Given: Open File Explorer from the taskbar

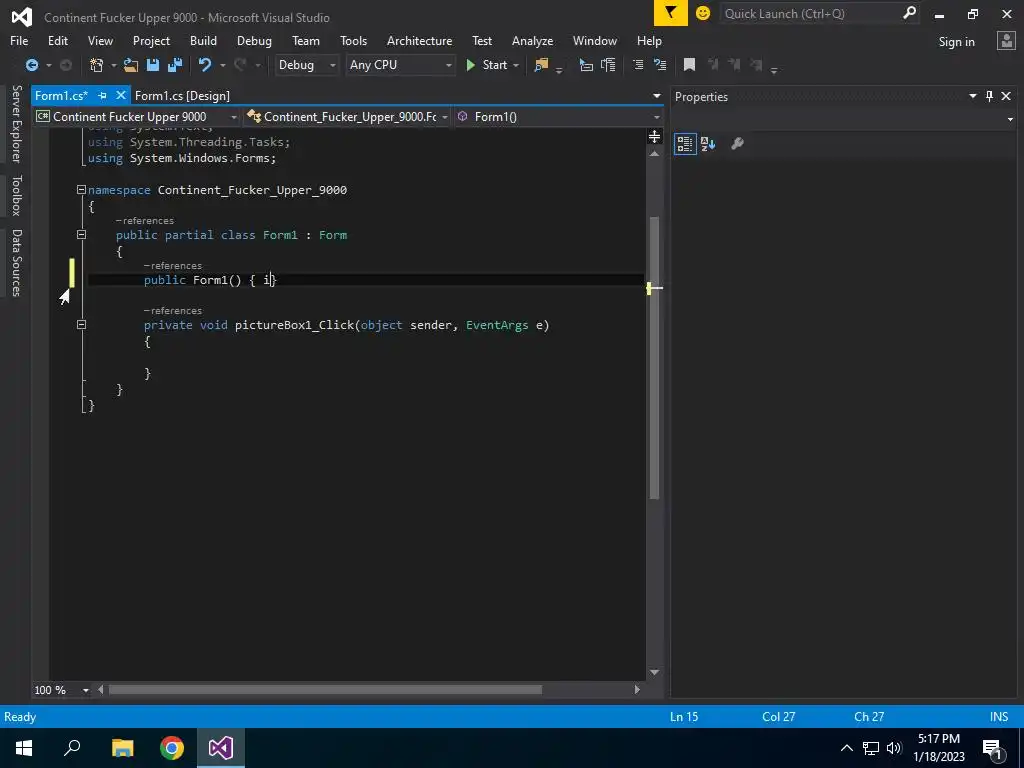Looking at the screenshot, I should pos(122,748).
